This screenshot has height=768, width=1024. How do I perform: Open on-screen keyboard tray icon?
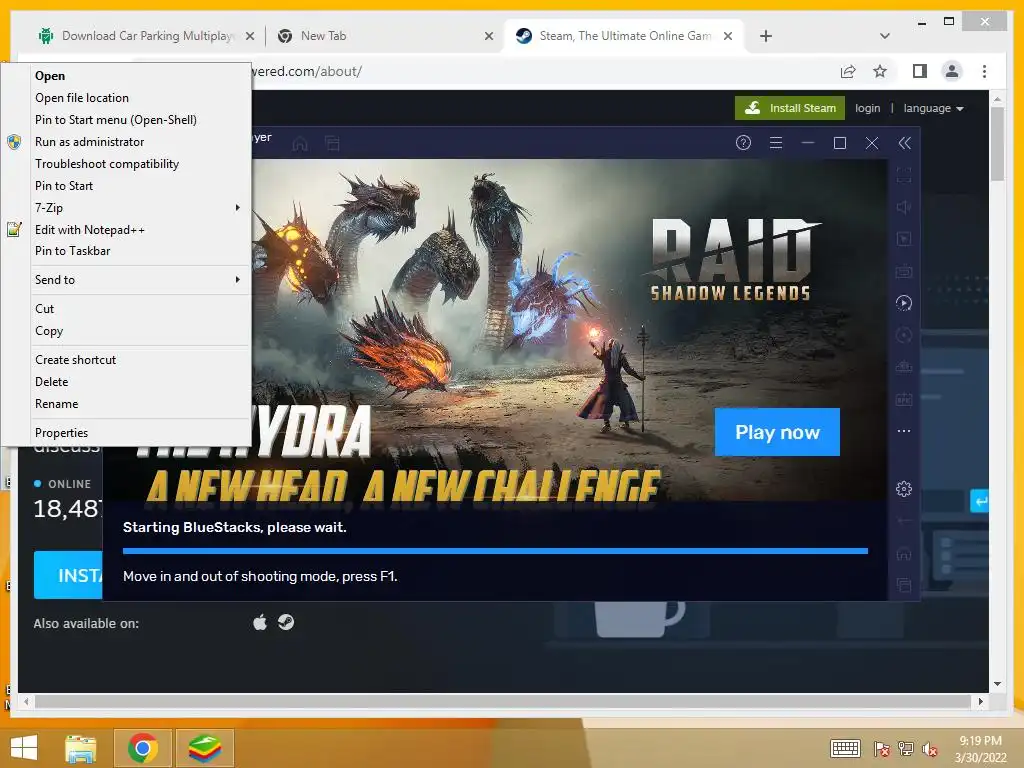tap(846, 748)
